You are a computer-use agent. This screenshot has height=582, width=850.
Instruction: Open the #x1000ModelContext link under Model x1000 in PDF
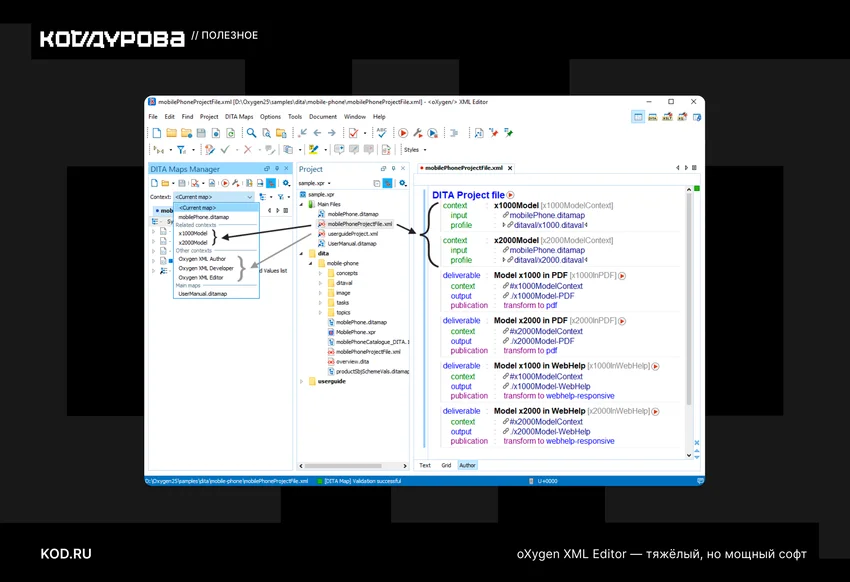546,286
